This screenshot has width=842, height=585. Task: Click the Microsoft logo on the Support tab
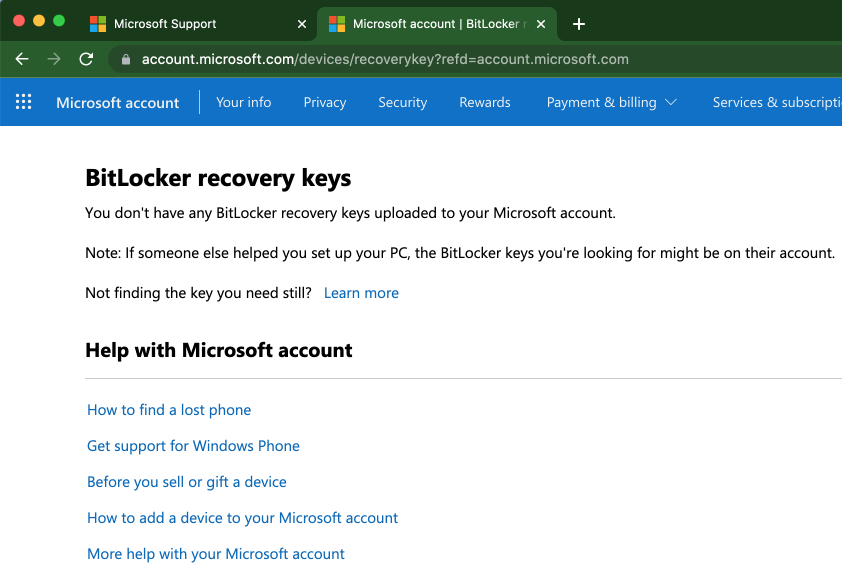[97, 22]
